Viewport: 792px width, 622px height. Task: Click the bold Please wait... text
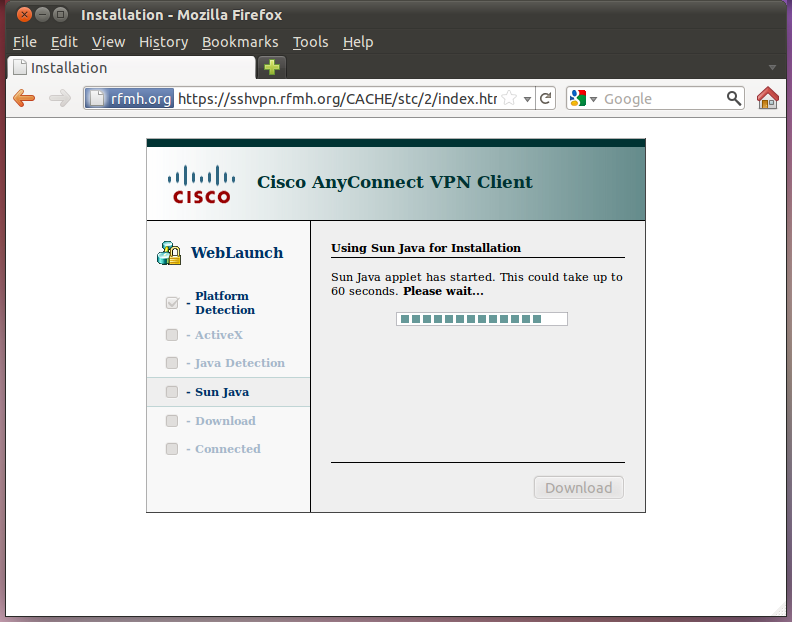pyautogui.click(x=443, y=292)
